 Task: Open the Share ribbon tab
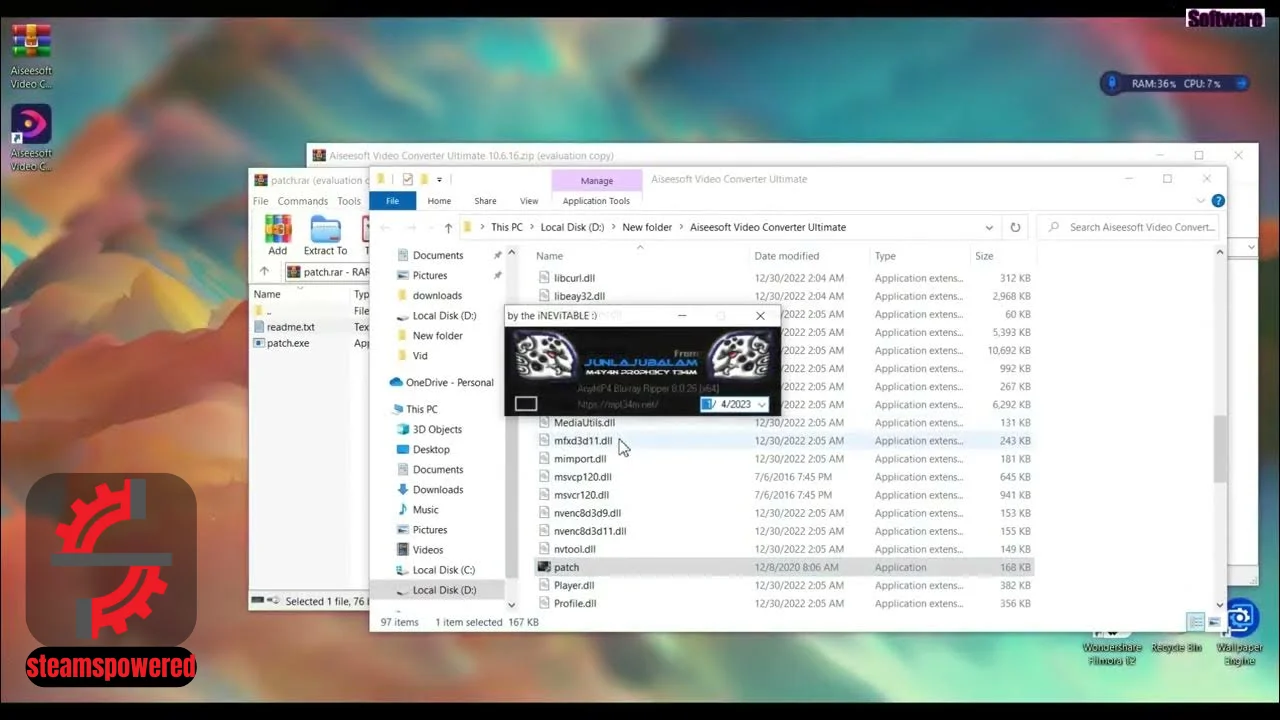click(x=485, y=201)
